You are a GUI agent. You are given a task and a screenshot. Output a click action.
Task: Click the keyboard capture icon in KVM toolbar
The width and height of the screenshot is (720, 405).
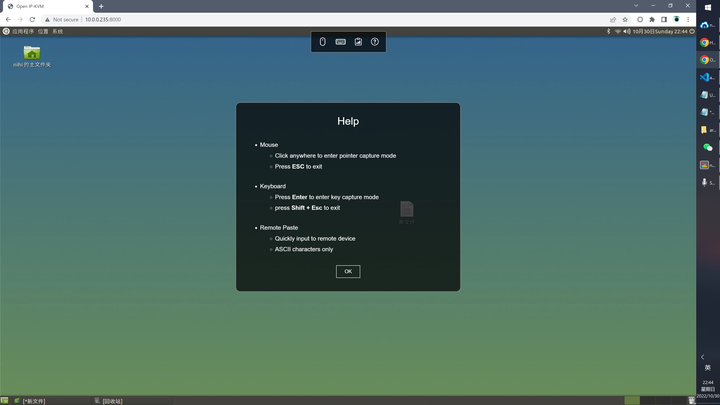[x=340, y=42]
